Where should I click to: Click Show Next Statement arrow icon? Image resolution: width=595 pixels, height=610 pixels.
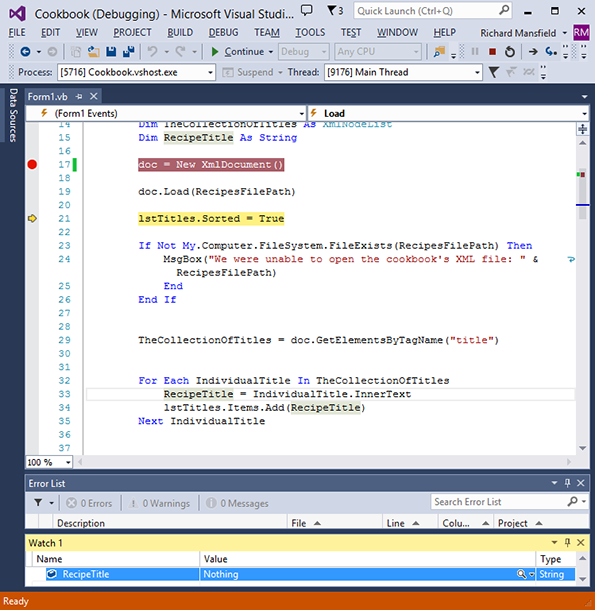click(533, 51)
